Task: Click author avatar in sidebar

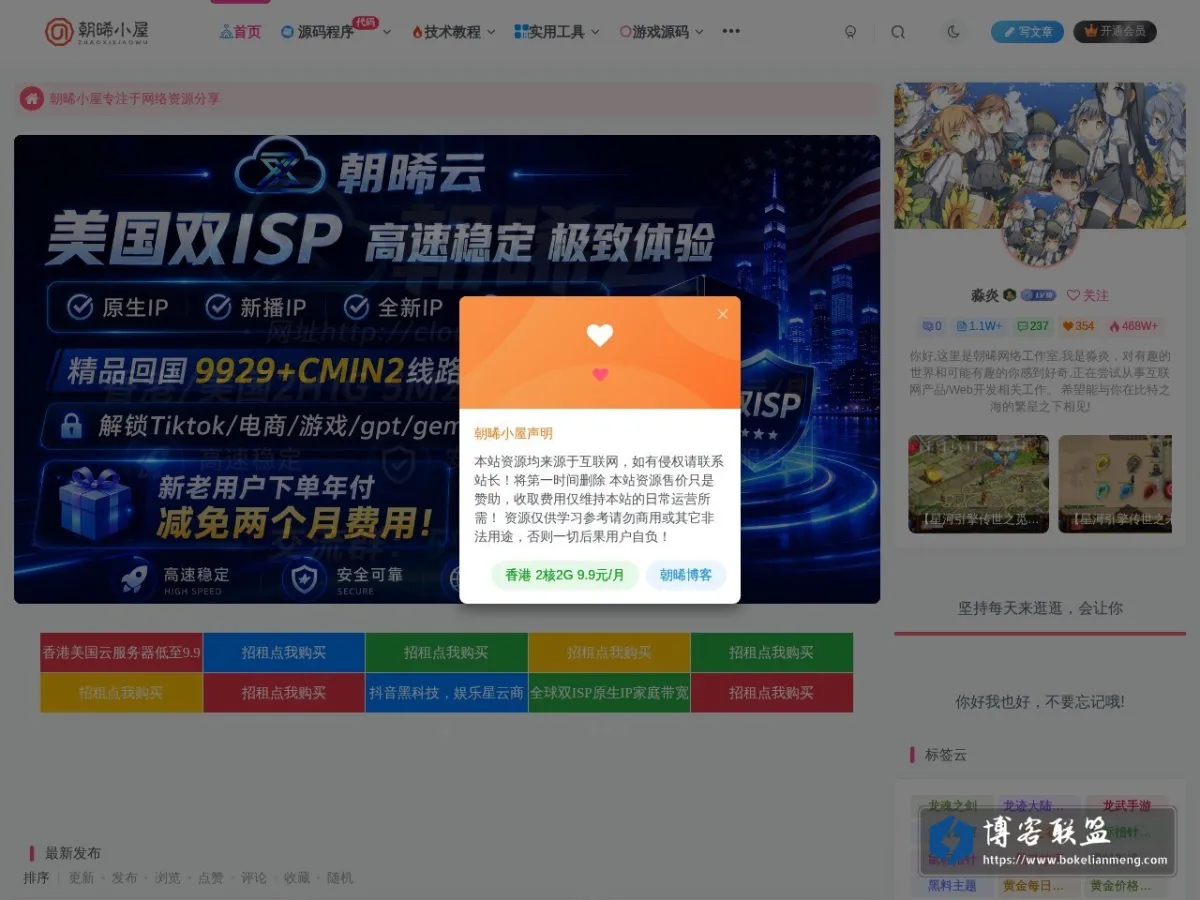Action: point(1041,230)
